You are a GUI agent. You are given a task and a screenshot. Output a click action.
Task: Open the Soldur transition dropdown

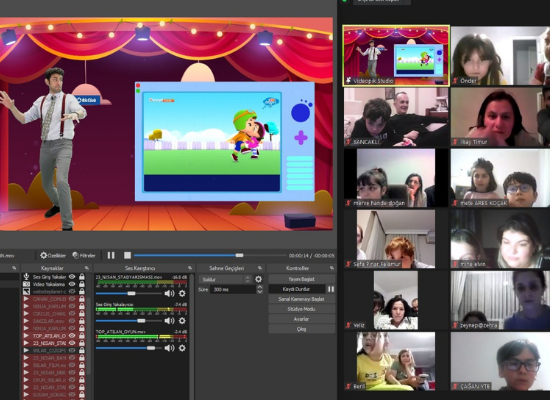point(225,279)
